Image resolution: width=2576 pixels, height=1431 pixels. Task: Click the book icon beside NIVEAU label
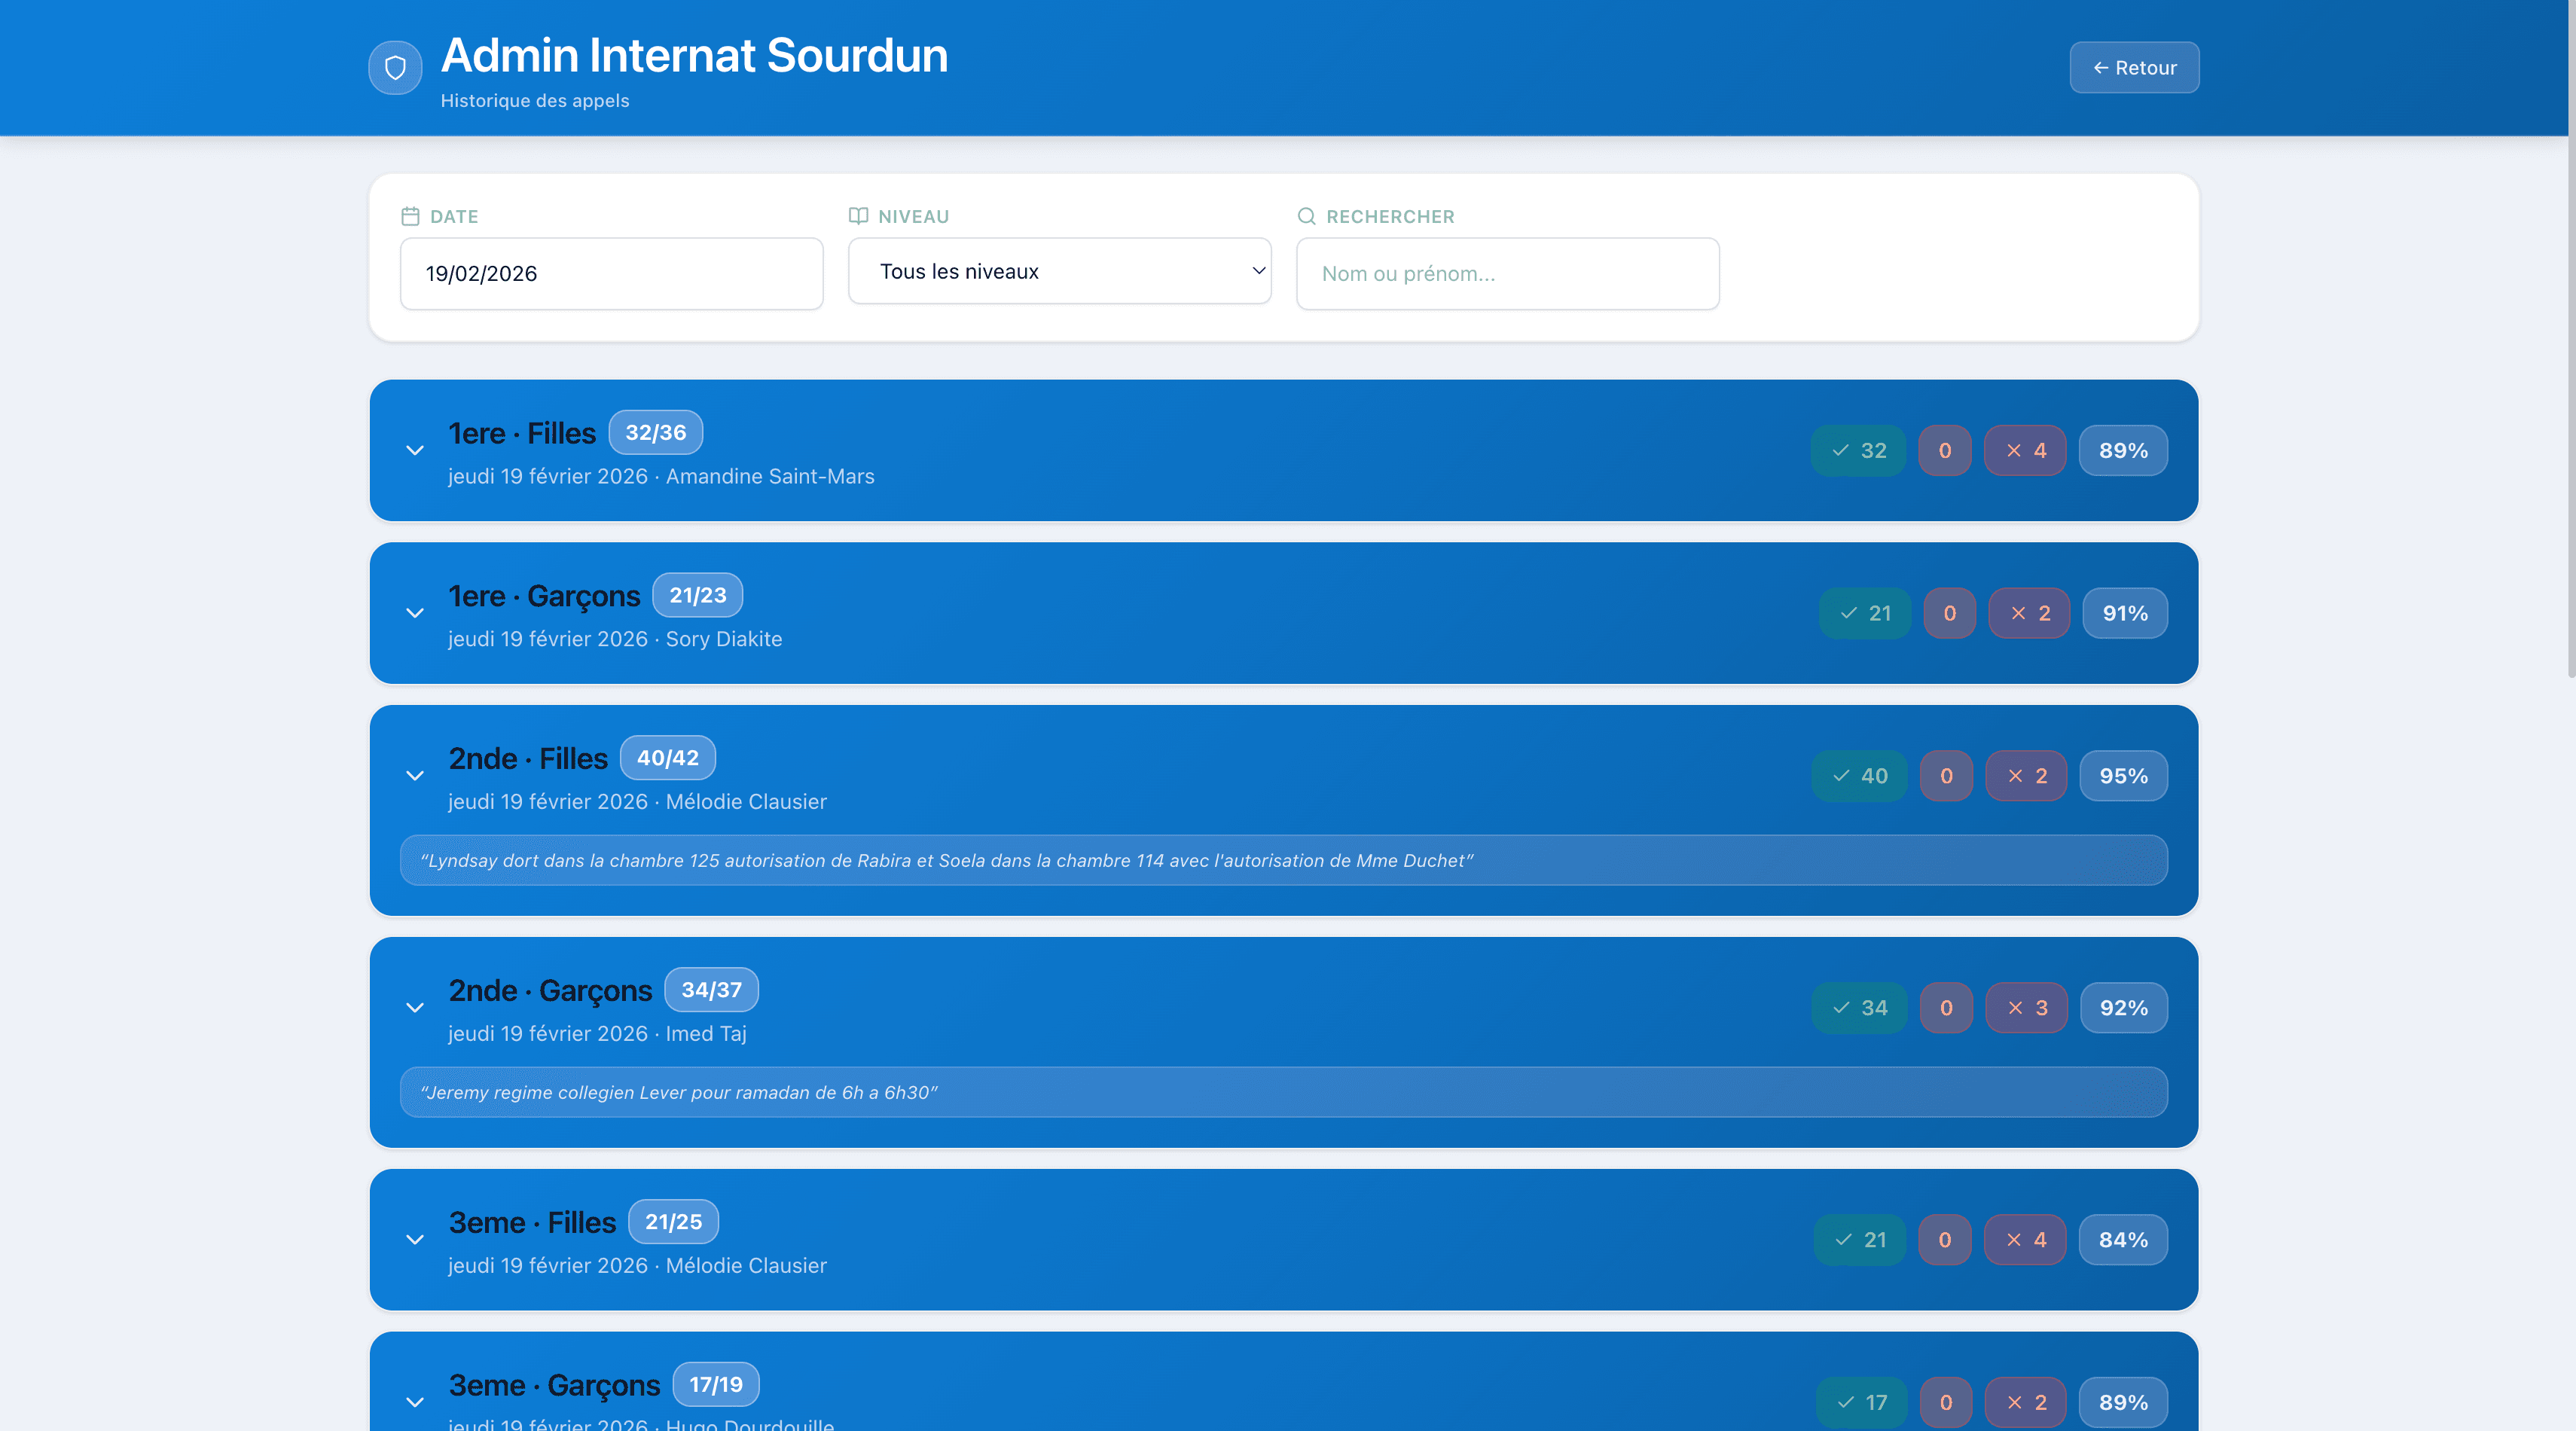[x=858, y=216]
